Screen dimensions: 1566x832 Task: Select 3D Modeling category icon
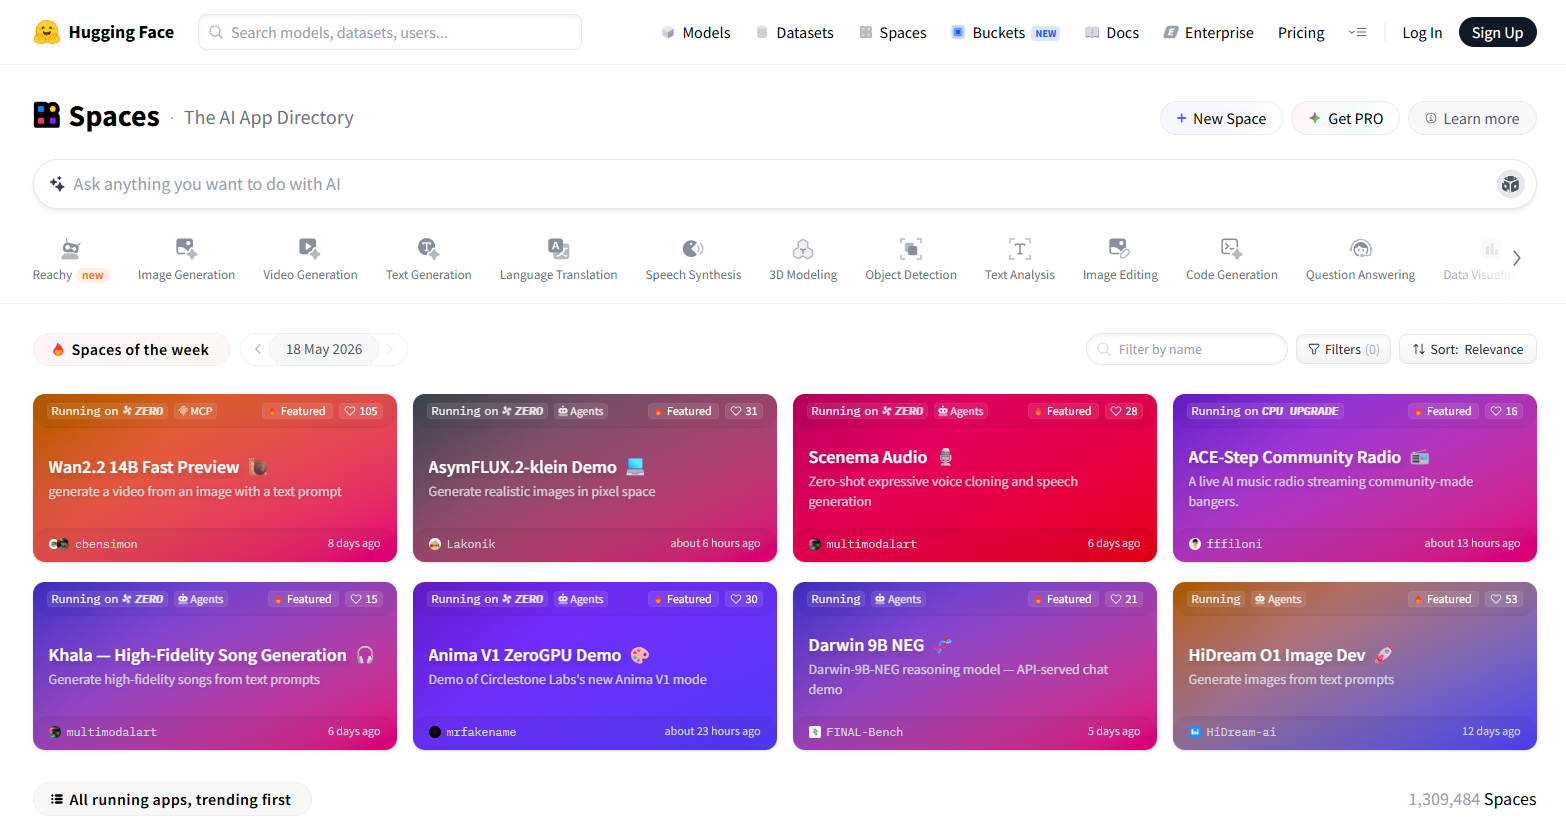(x=803, y=248)
